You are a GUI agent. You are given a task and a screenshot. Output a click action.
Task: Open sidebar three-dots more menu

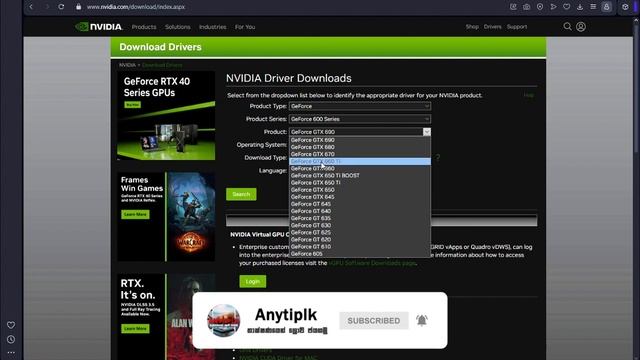pos(11,352)
